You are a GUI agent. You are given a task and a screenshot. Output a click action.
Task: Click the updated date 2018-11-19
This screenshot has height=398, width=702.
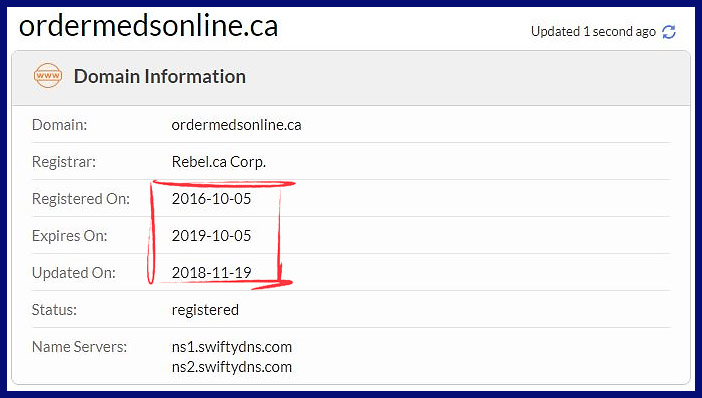(x=211, y=273)
